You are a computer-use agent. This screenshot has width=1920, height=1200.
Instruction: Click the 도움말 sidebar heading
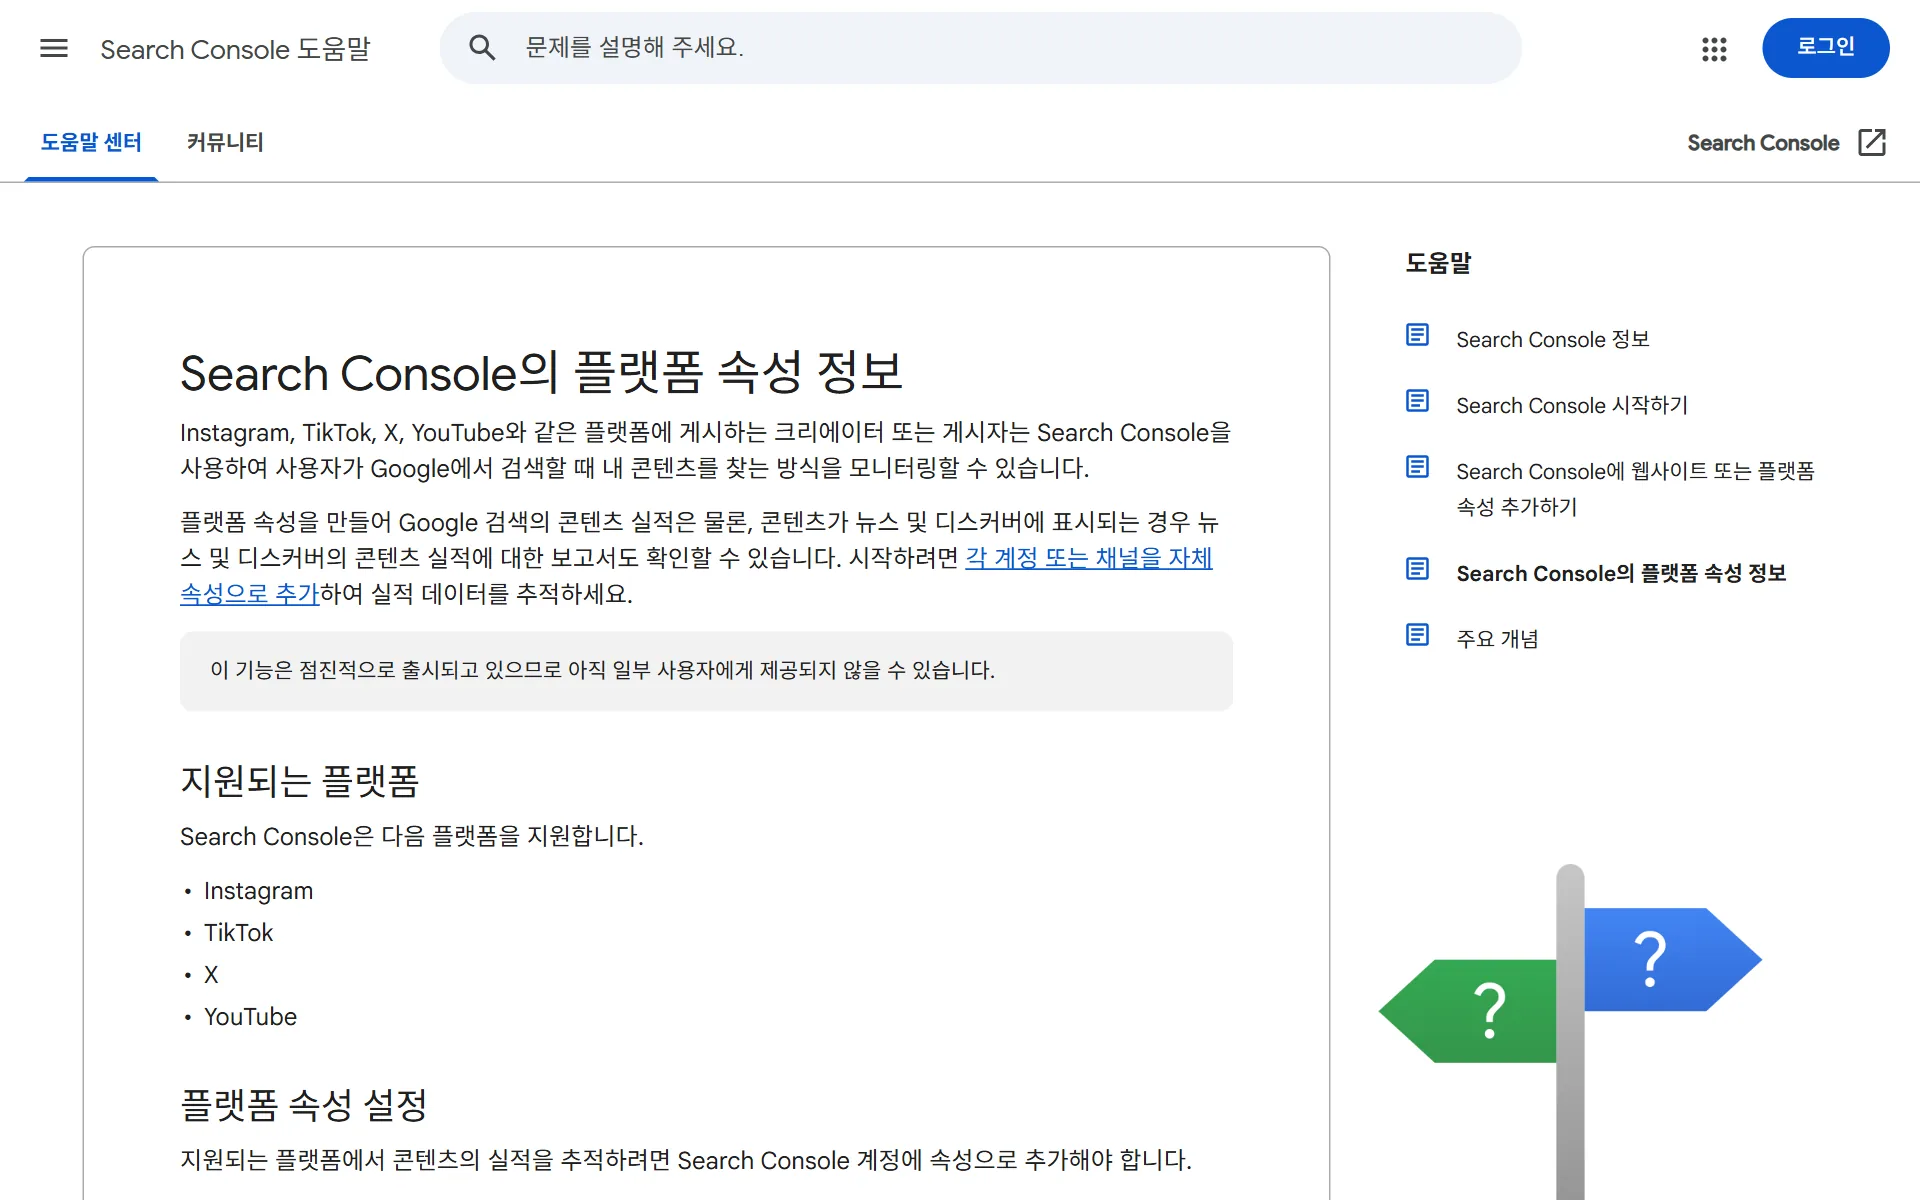pyautogui.click(x=1438, y=263)
